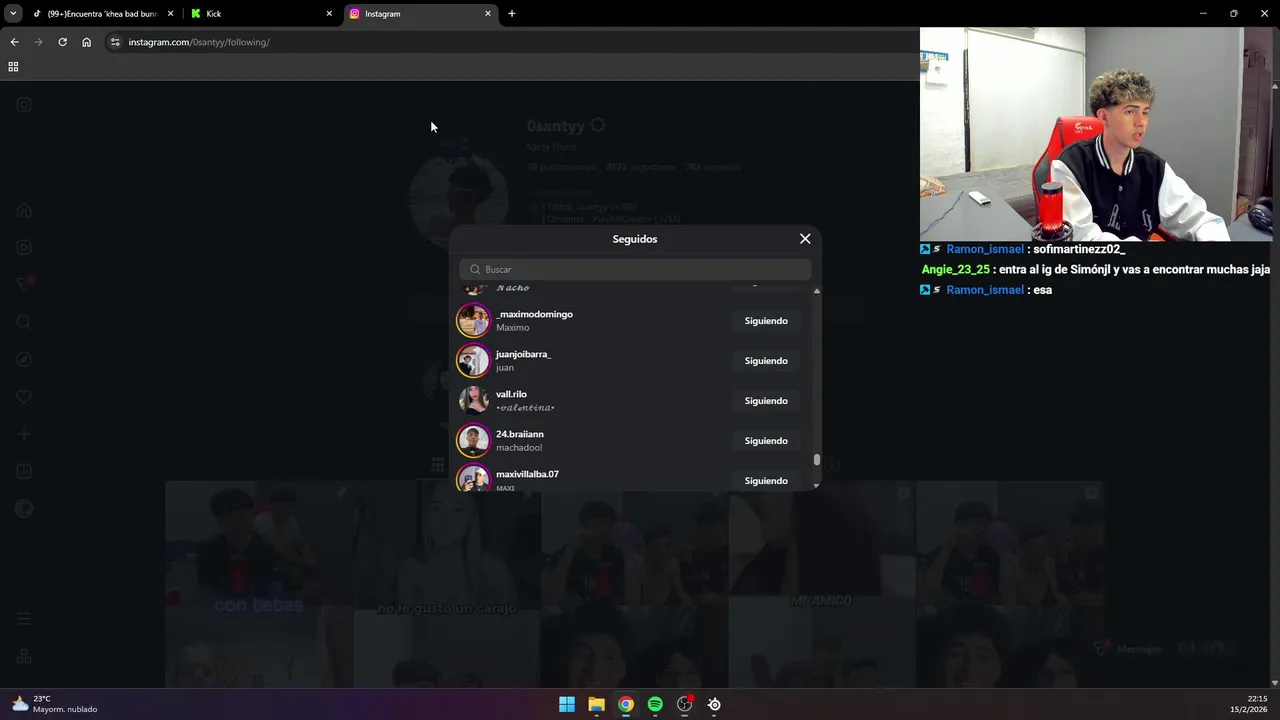1280x720 pixels.
Task: Open _maximodomingo profile picture
Action: tap(473, 320)
